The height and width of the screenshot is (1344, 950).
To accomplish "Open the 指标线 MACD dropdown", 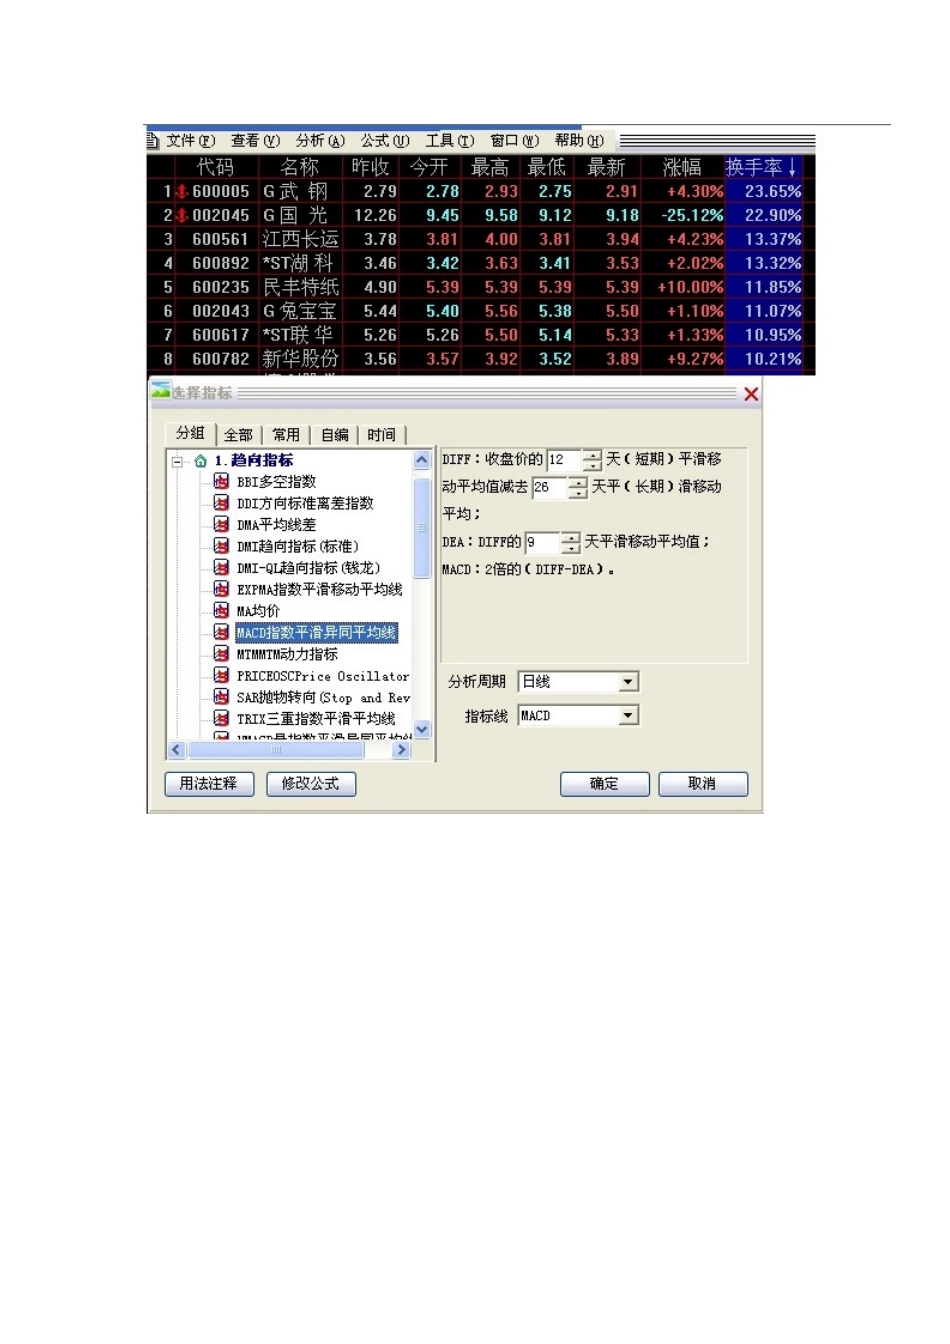I will coord(628,716).
